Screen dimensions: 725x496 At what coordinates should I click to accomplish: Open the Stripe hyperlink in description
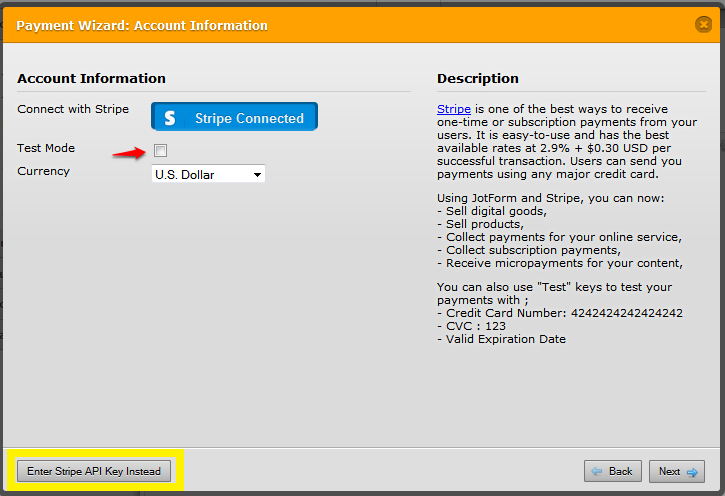454,109
